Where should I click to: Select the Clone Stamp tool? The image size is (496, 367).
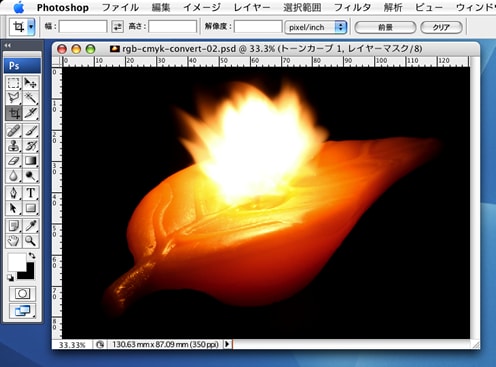[14, 146]
